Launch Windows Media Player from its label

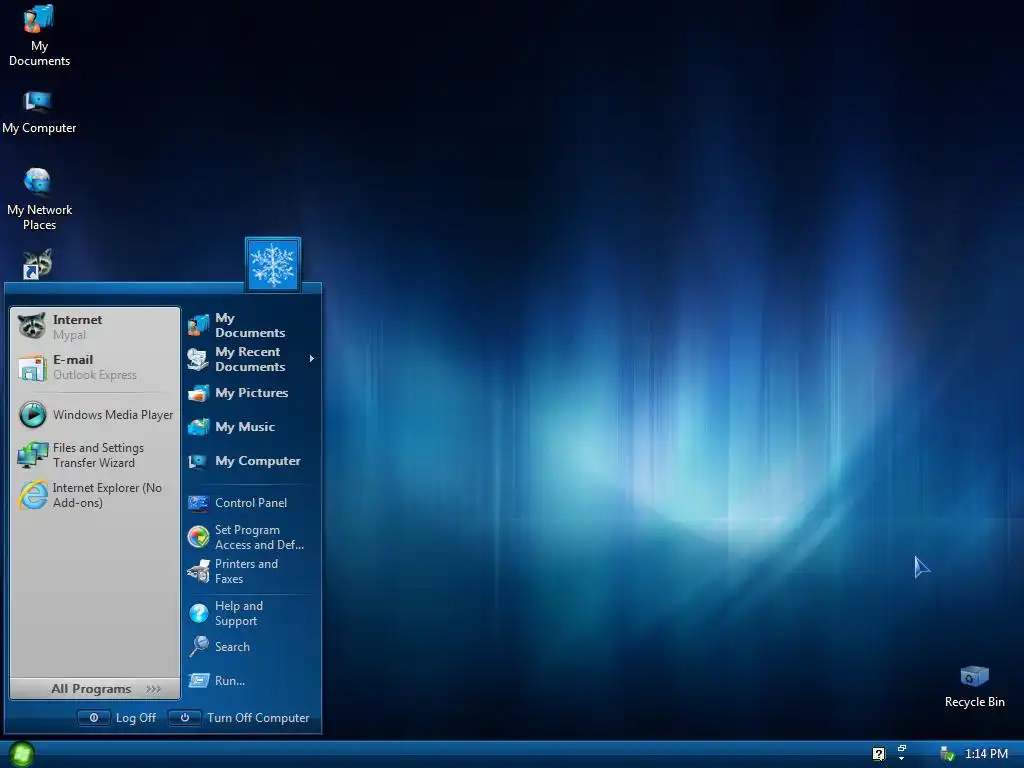(113, 415)
